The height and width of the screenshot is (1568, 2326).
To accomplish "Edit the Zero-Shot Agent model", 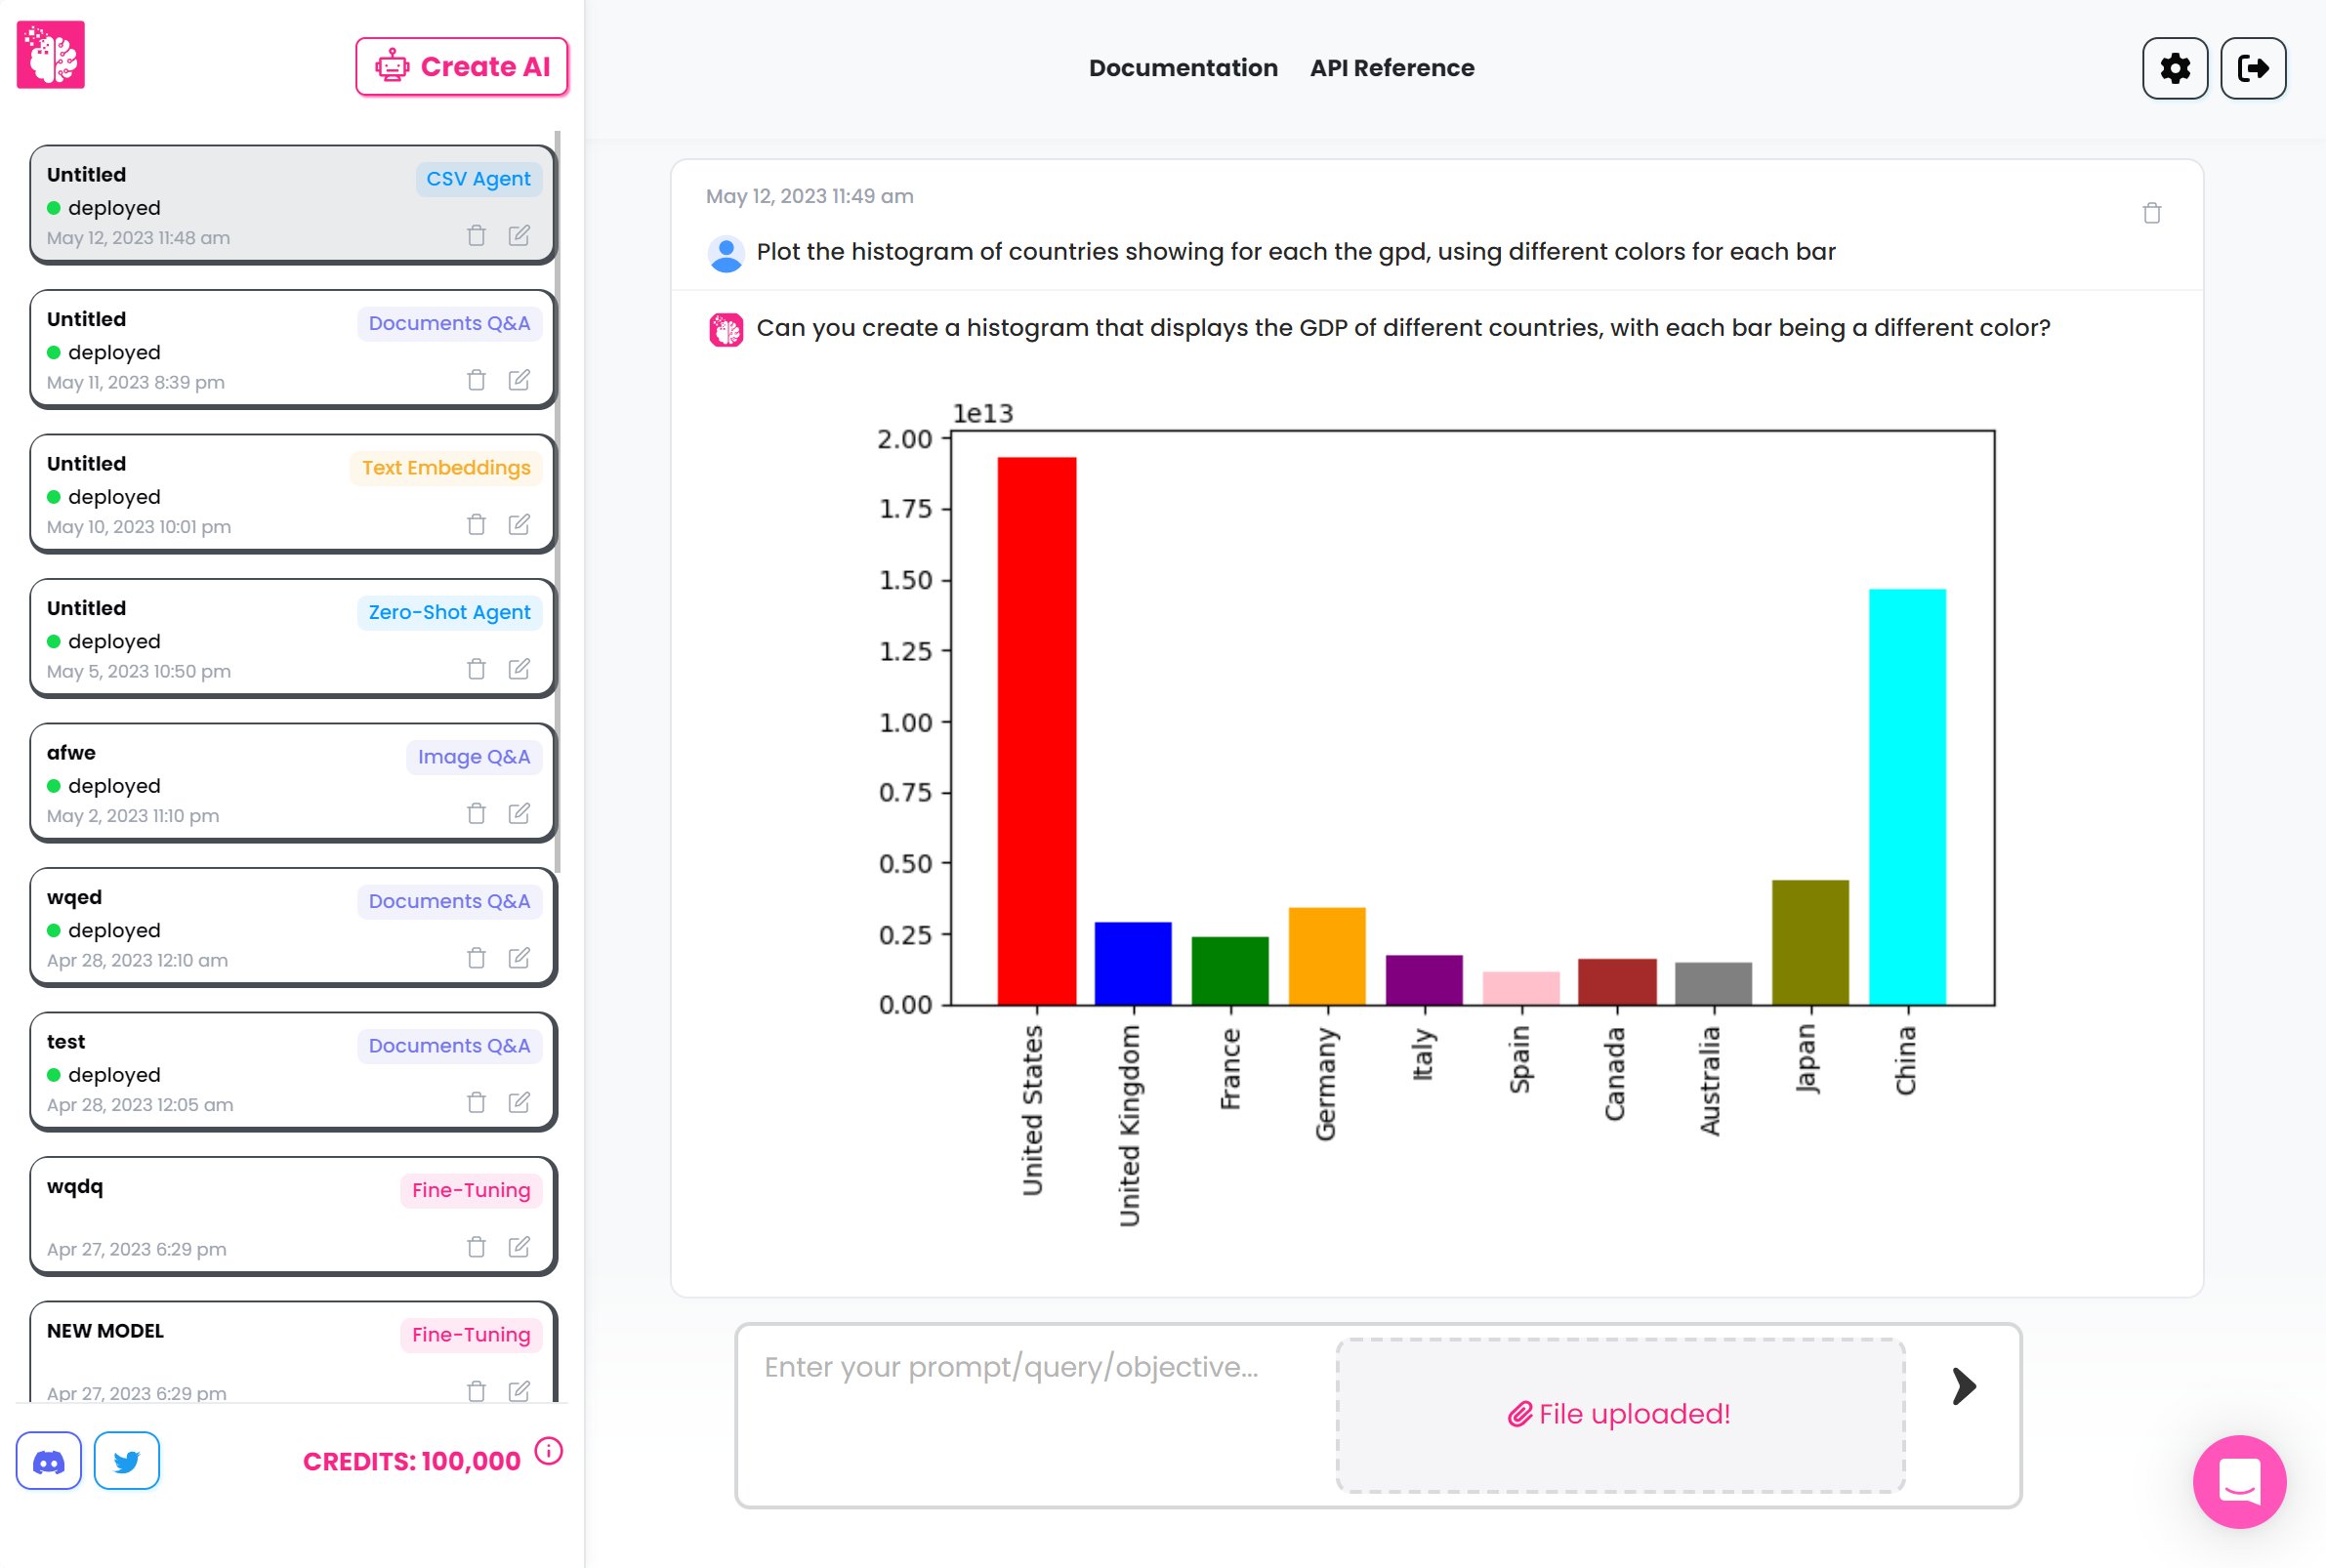I will [519, 669].
